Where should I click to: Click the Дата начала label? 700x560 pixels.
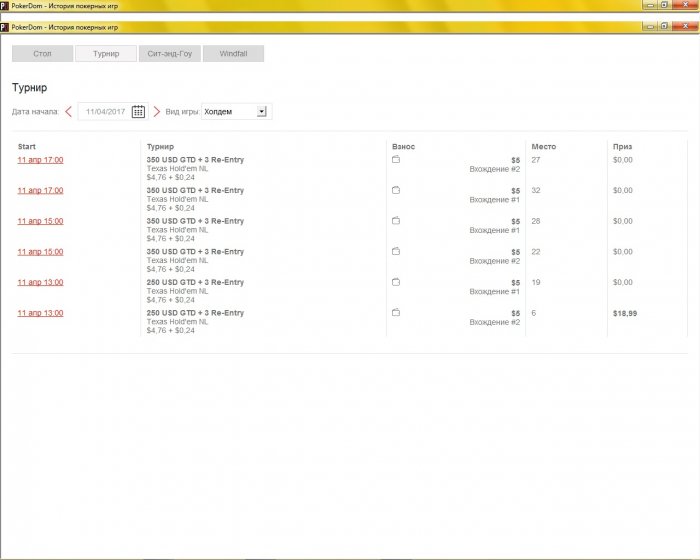35,112
